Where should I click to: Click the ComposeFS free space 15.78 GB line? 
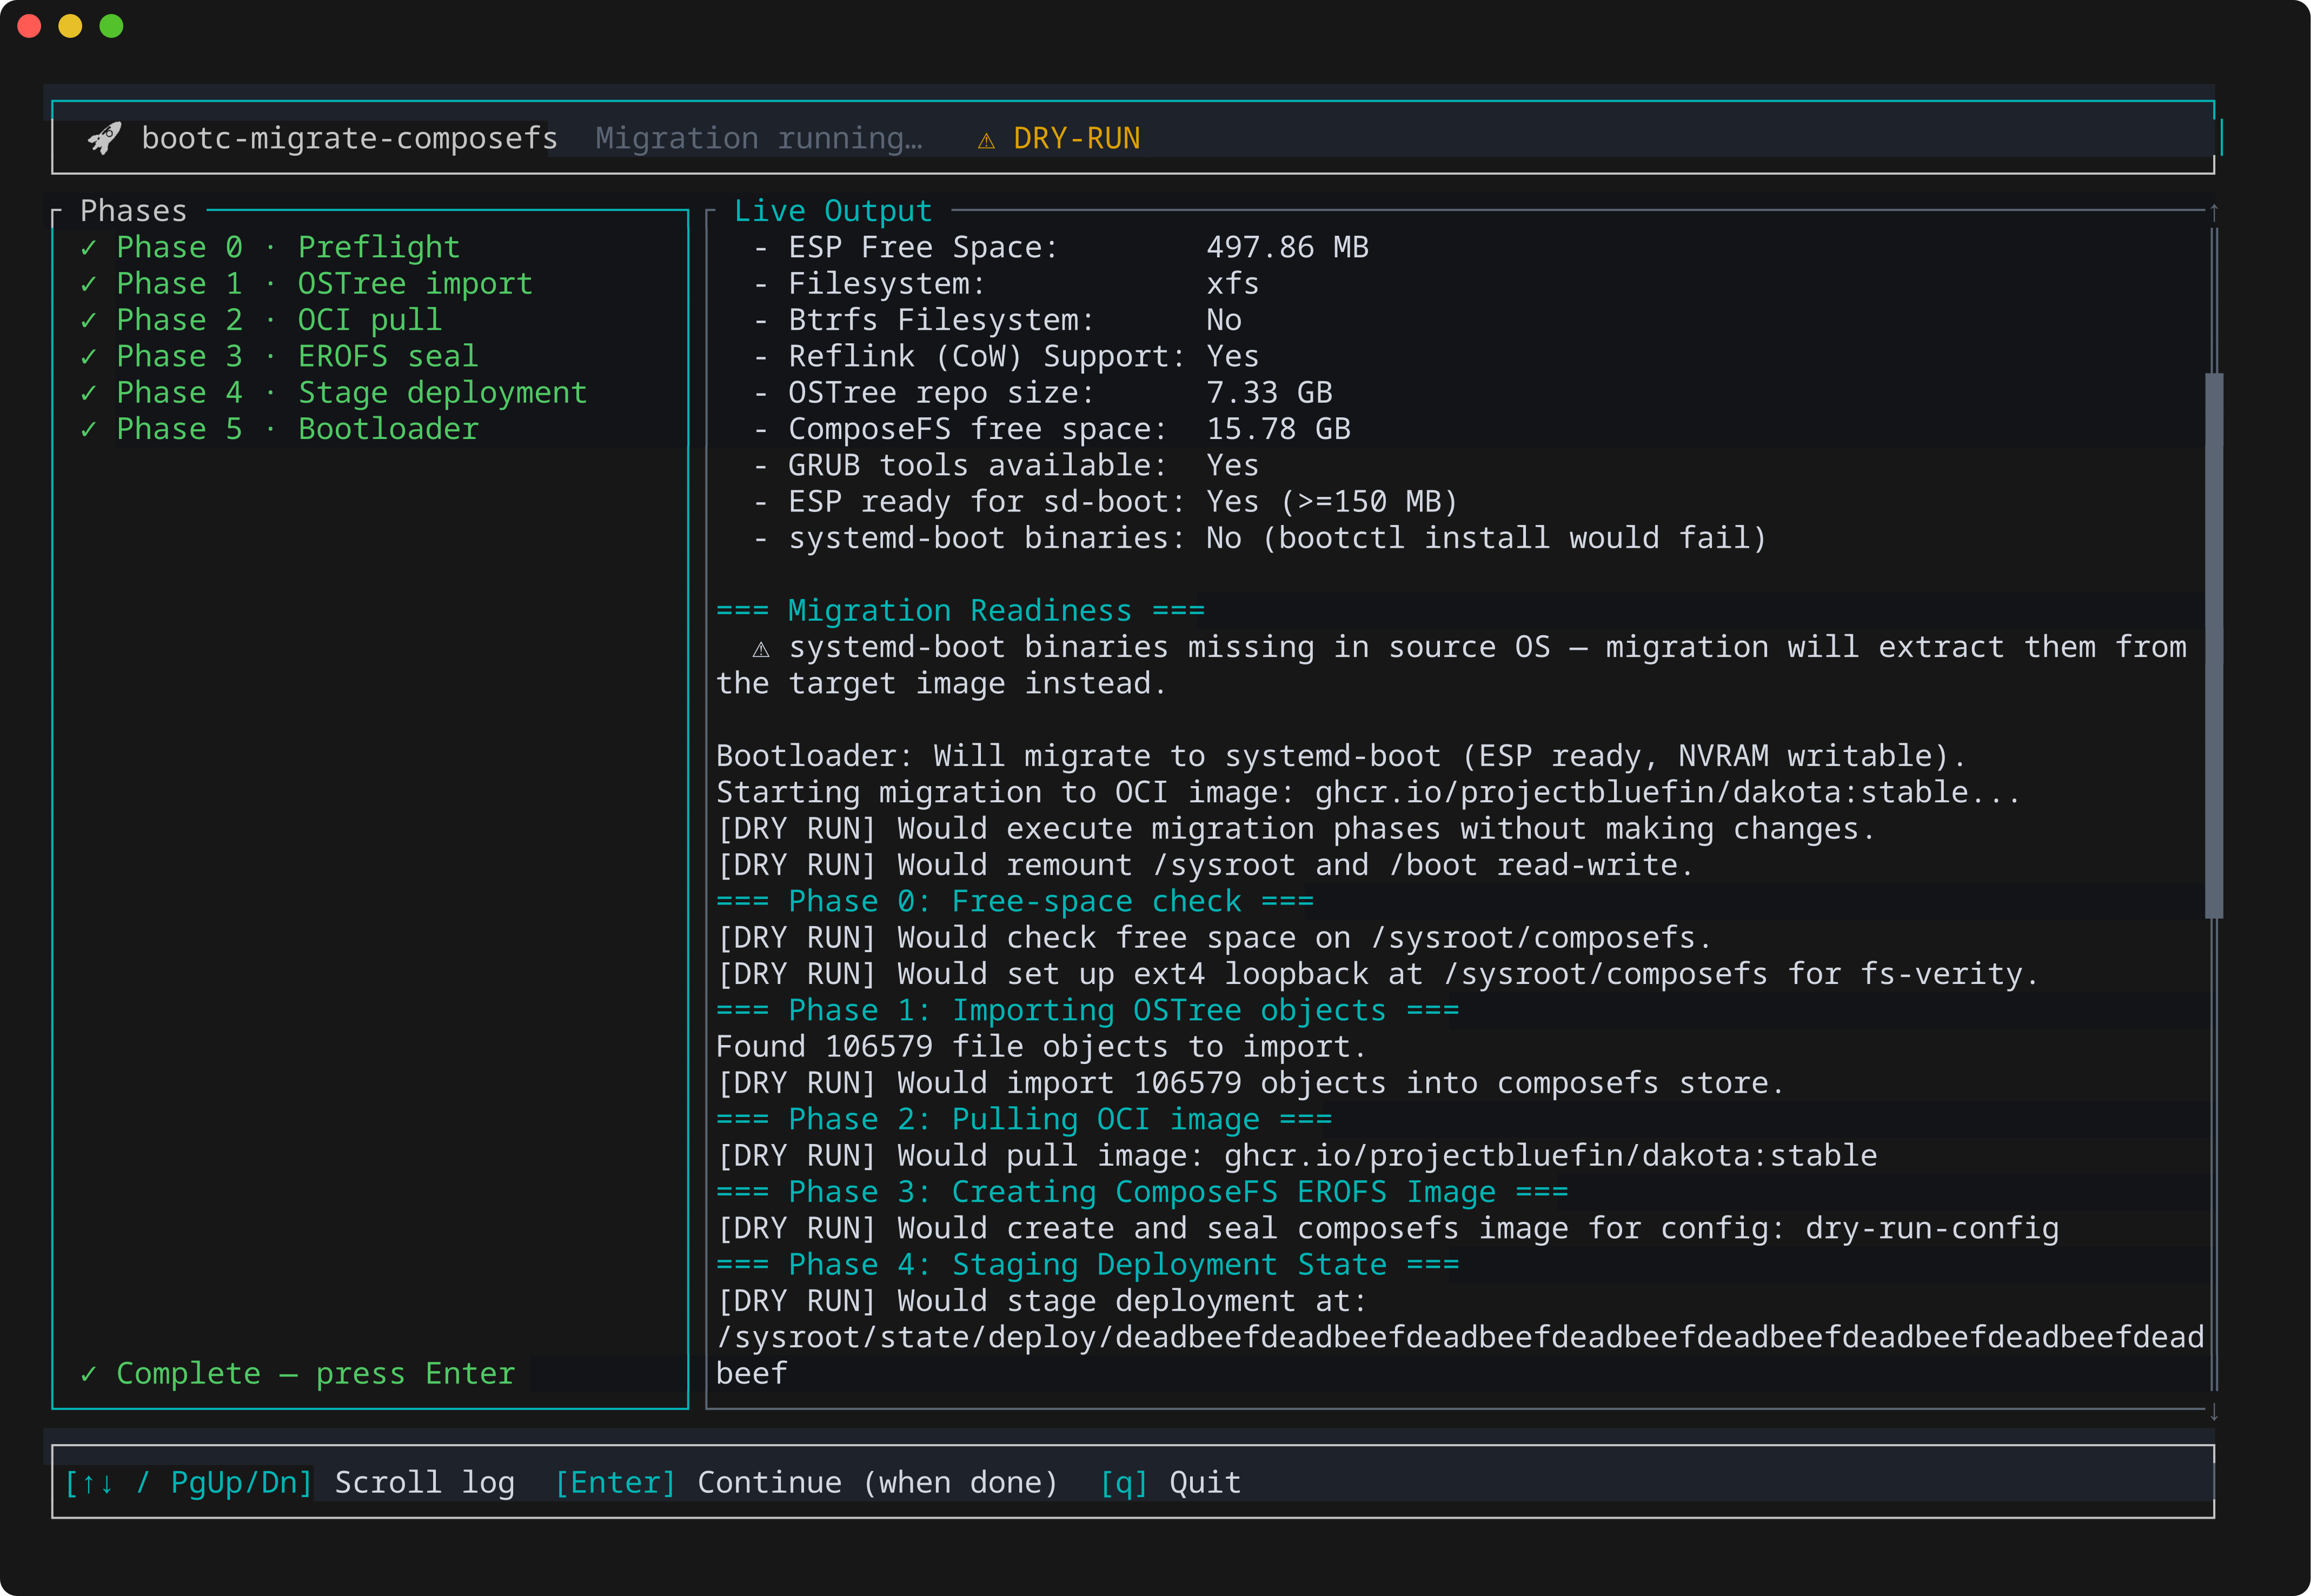1051,429
